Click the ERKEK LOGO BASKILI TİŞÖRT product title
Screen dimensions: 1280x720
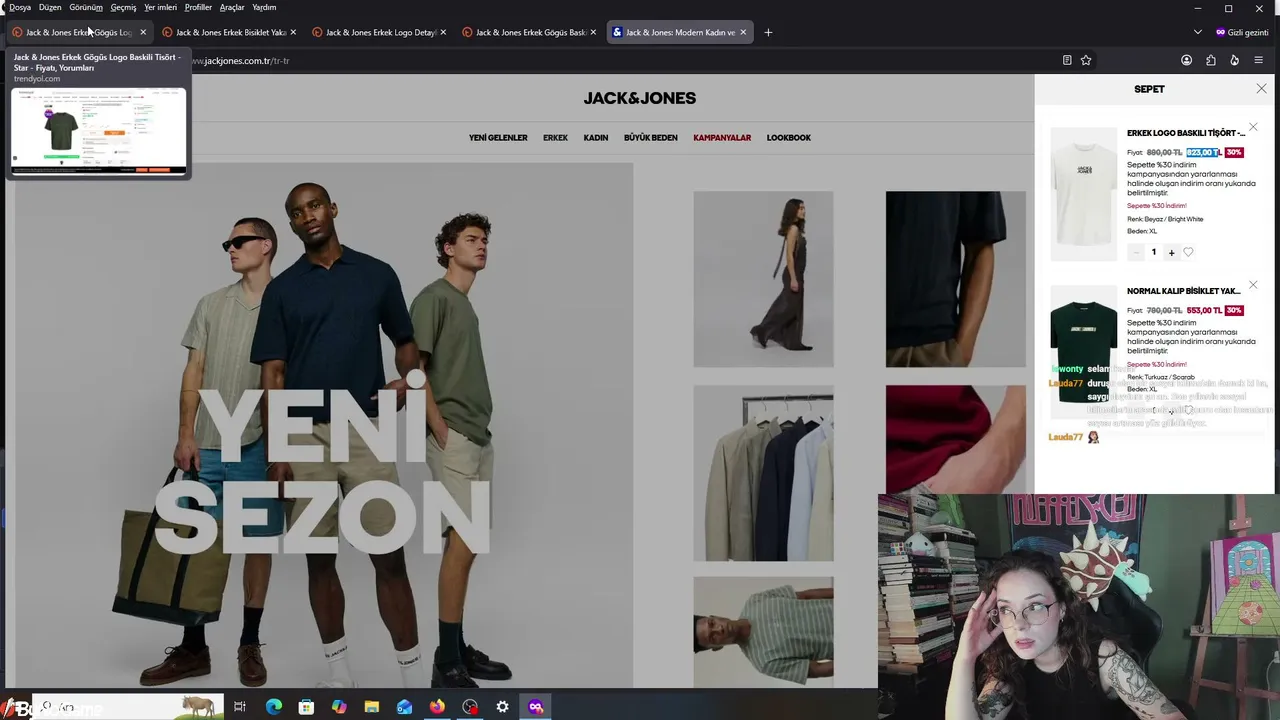(1186, 133)
